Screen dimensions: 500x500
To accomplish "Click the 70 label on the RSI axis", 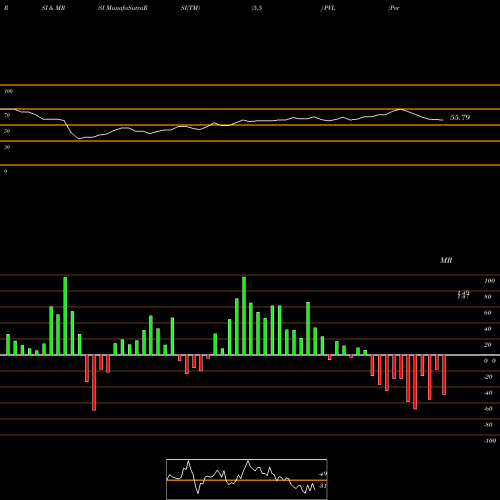I will 7,115.
